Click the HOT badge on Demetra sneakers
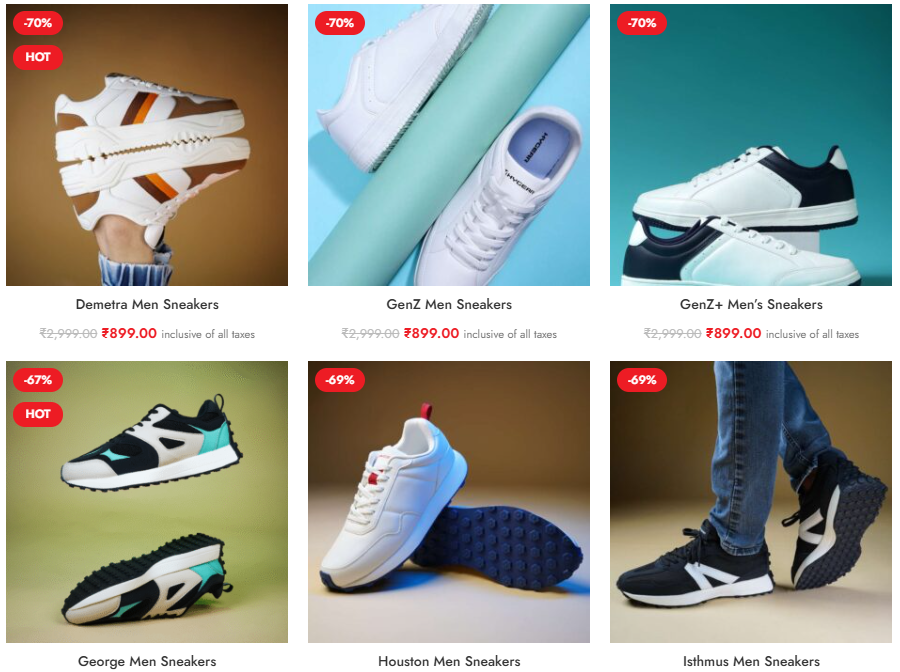The image size is (900, 672). [38, 57]
